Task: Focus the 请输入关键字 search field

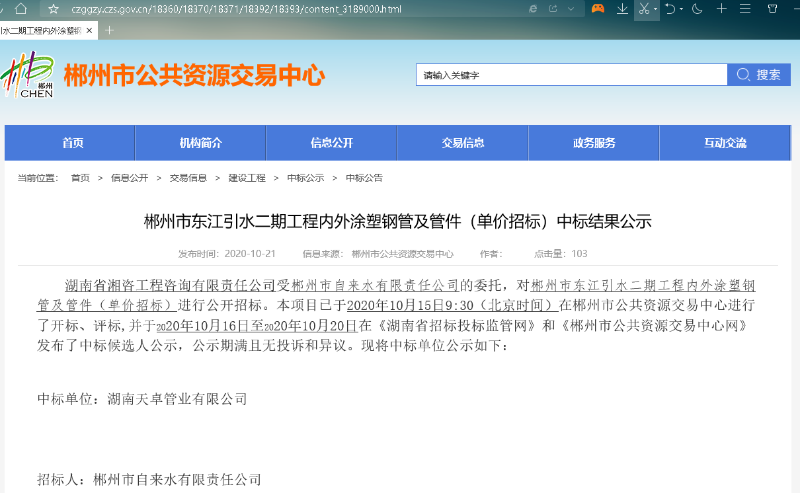Action: [570, 75]
